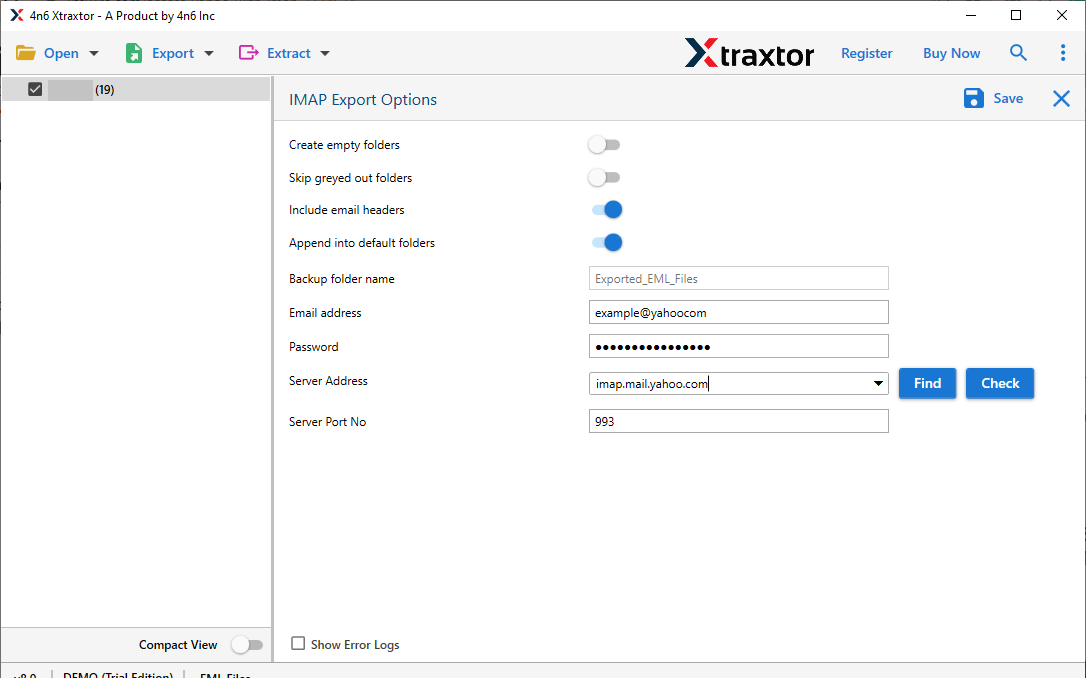This screenshot has width=1086, height=678.
Task: Minimize the Xtraxtor window
Action: [x=971, y=15]
